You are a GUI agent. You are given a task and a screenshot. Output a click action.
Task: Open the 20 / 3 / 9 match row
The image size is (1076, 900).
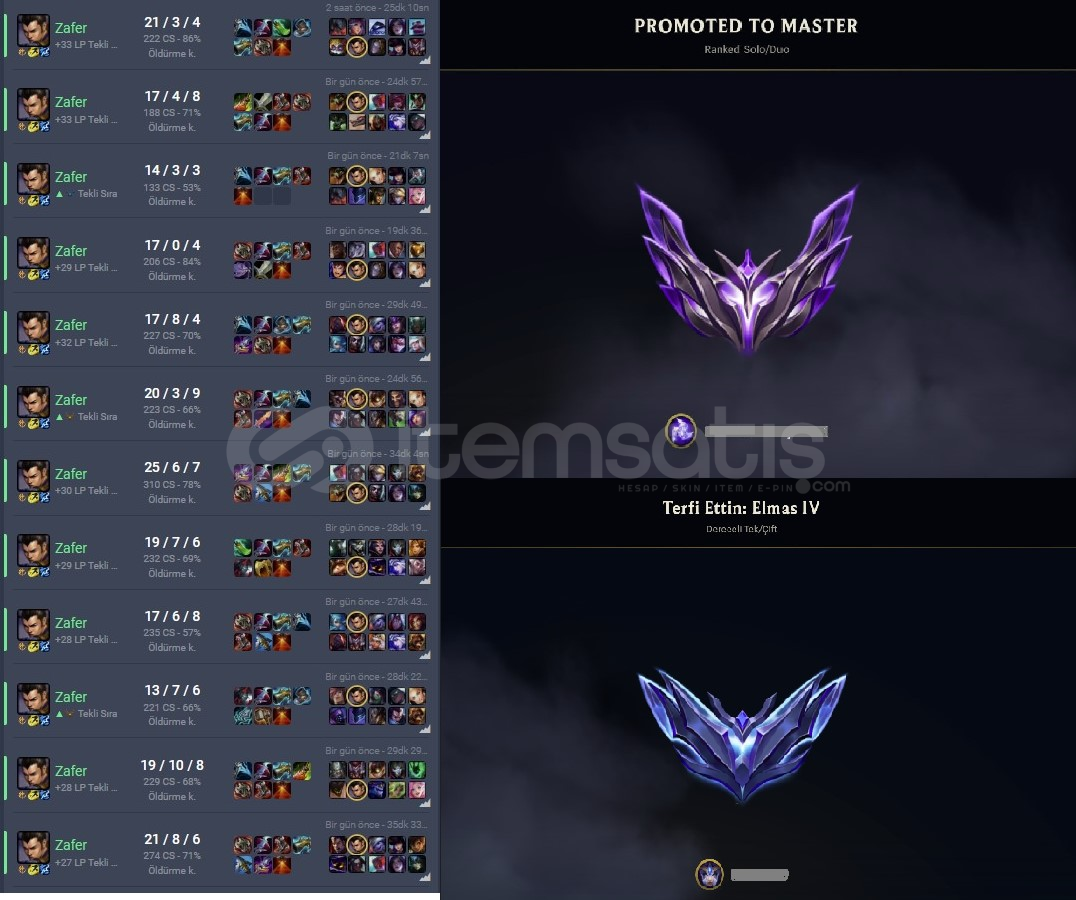click(x=220, y=405)
